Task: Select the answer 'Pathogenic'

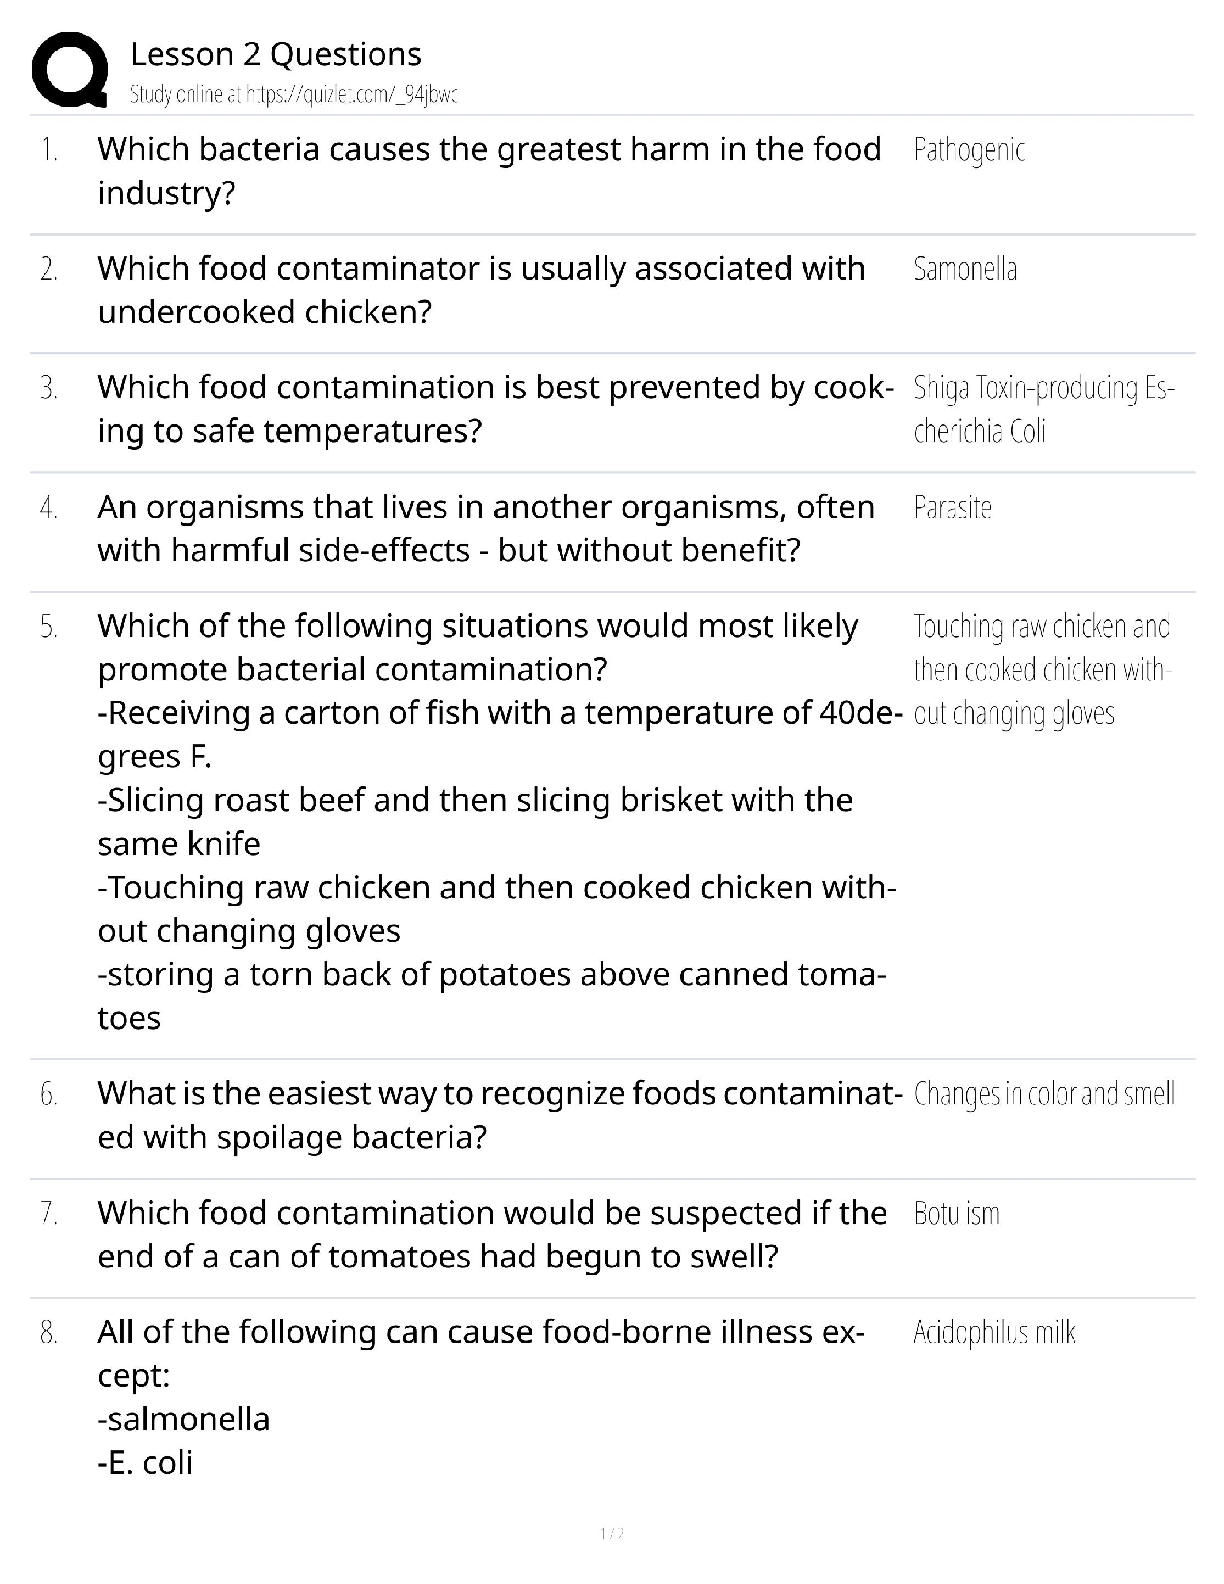Action: click(x=969, y=150)
